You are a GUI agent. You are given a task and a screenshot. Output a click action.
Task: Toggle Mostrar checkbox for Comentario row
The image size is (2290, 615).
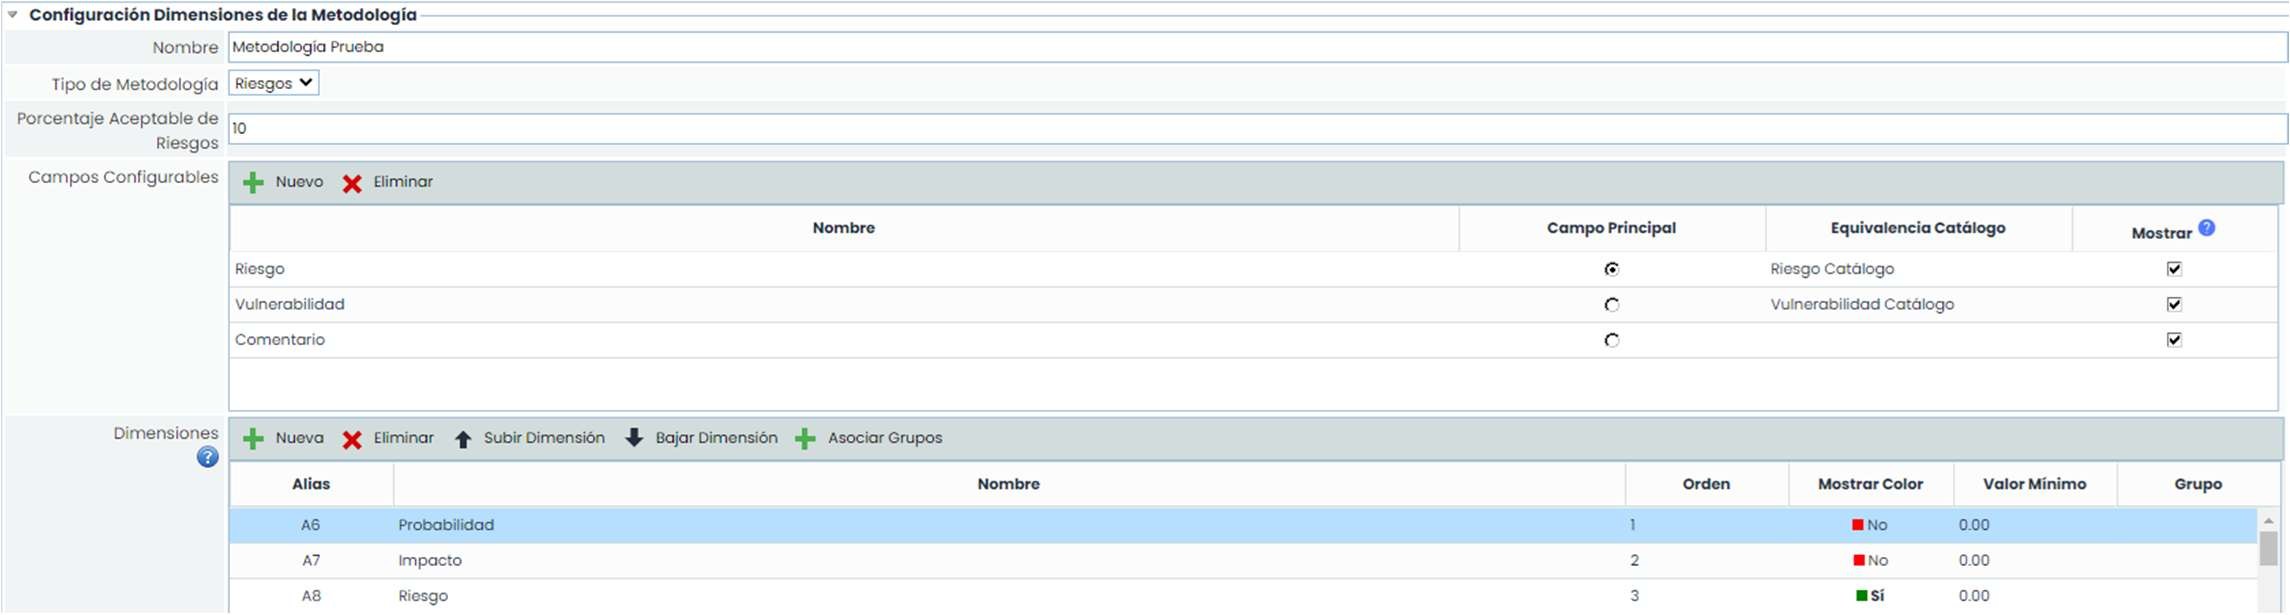(x=2174, y=340)
